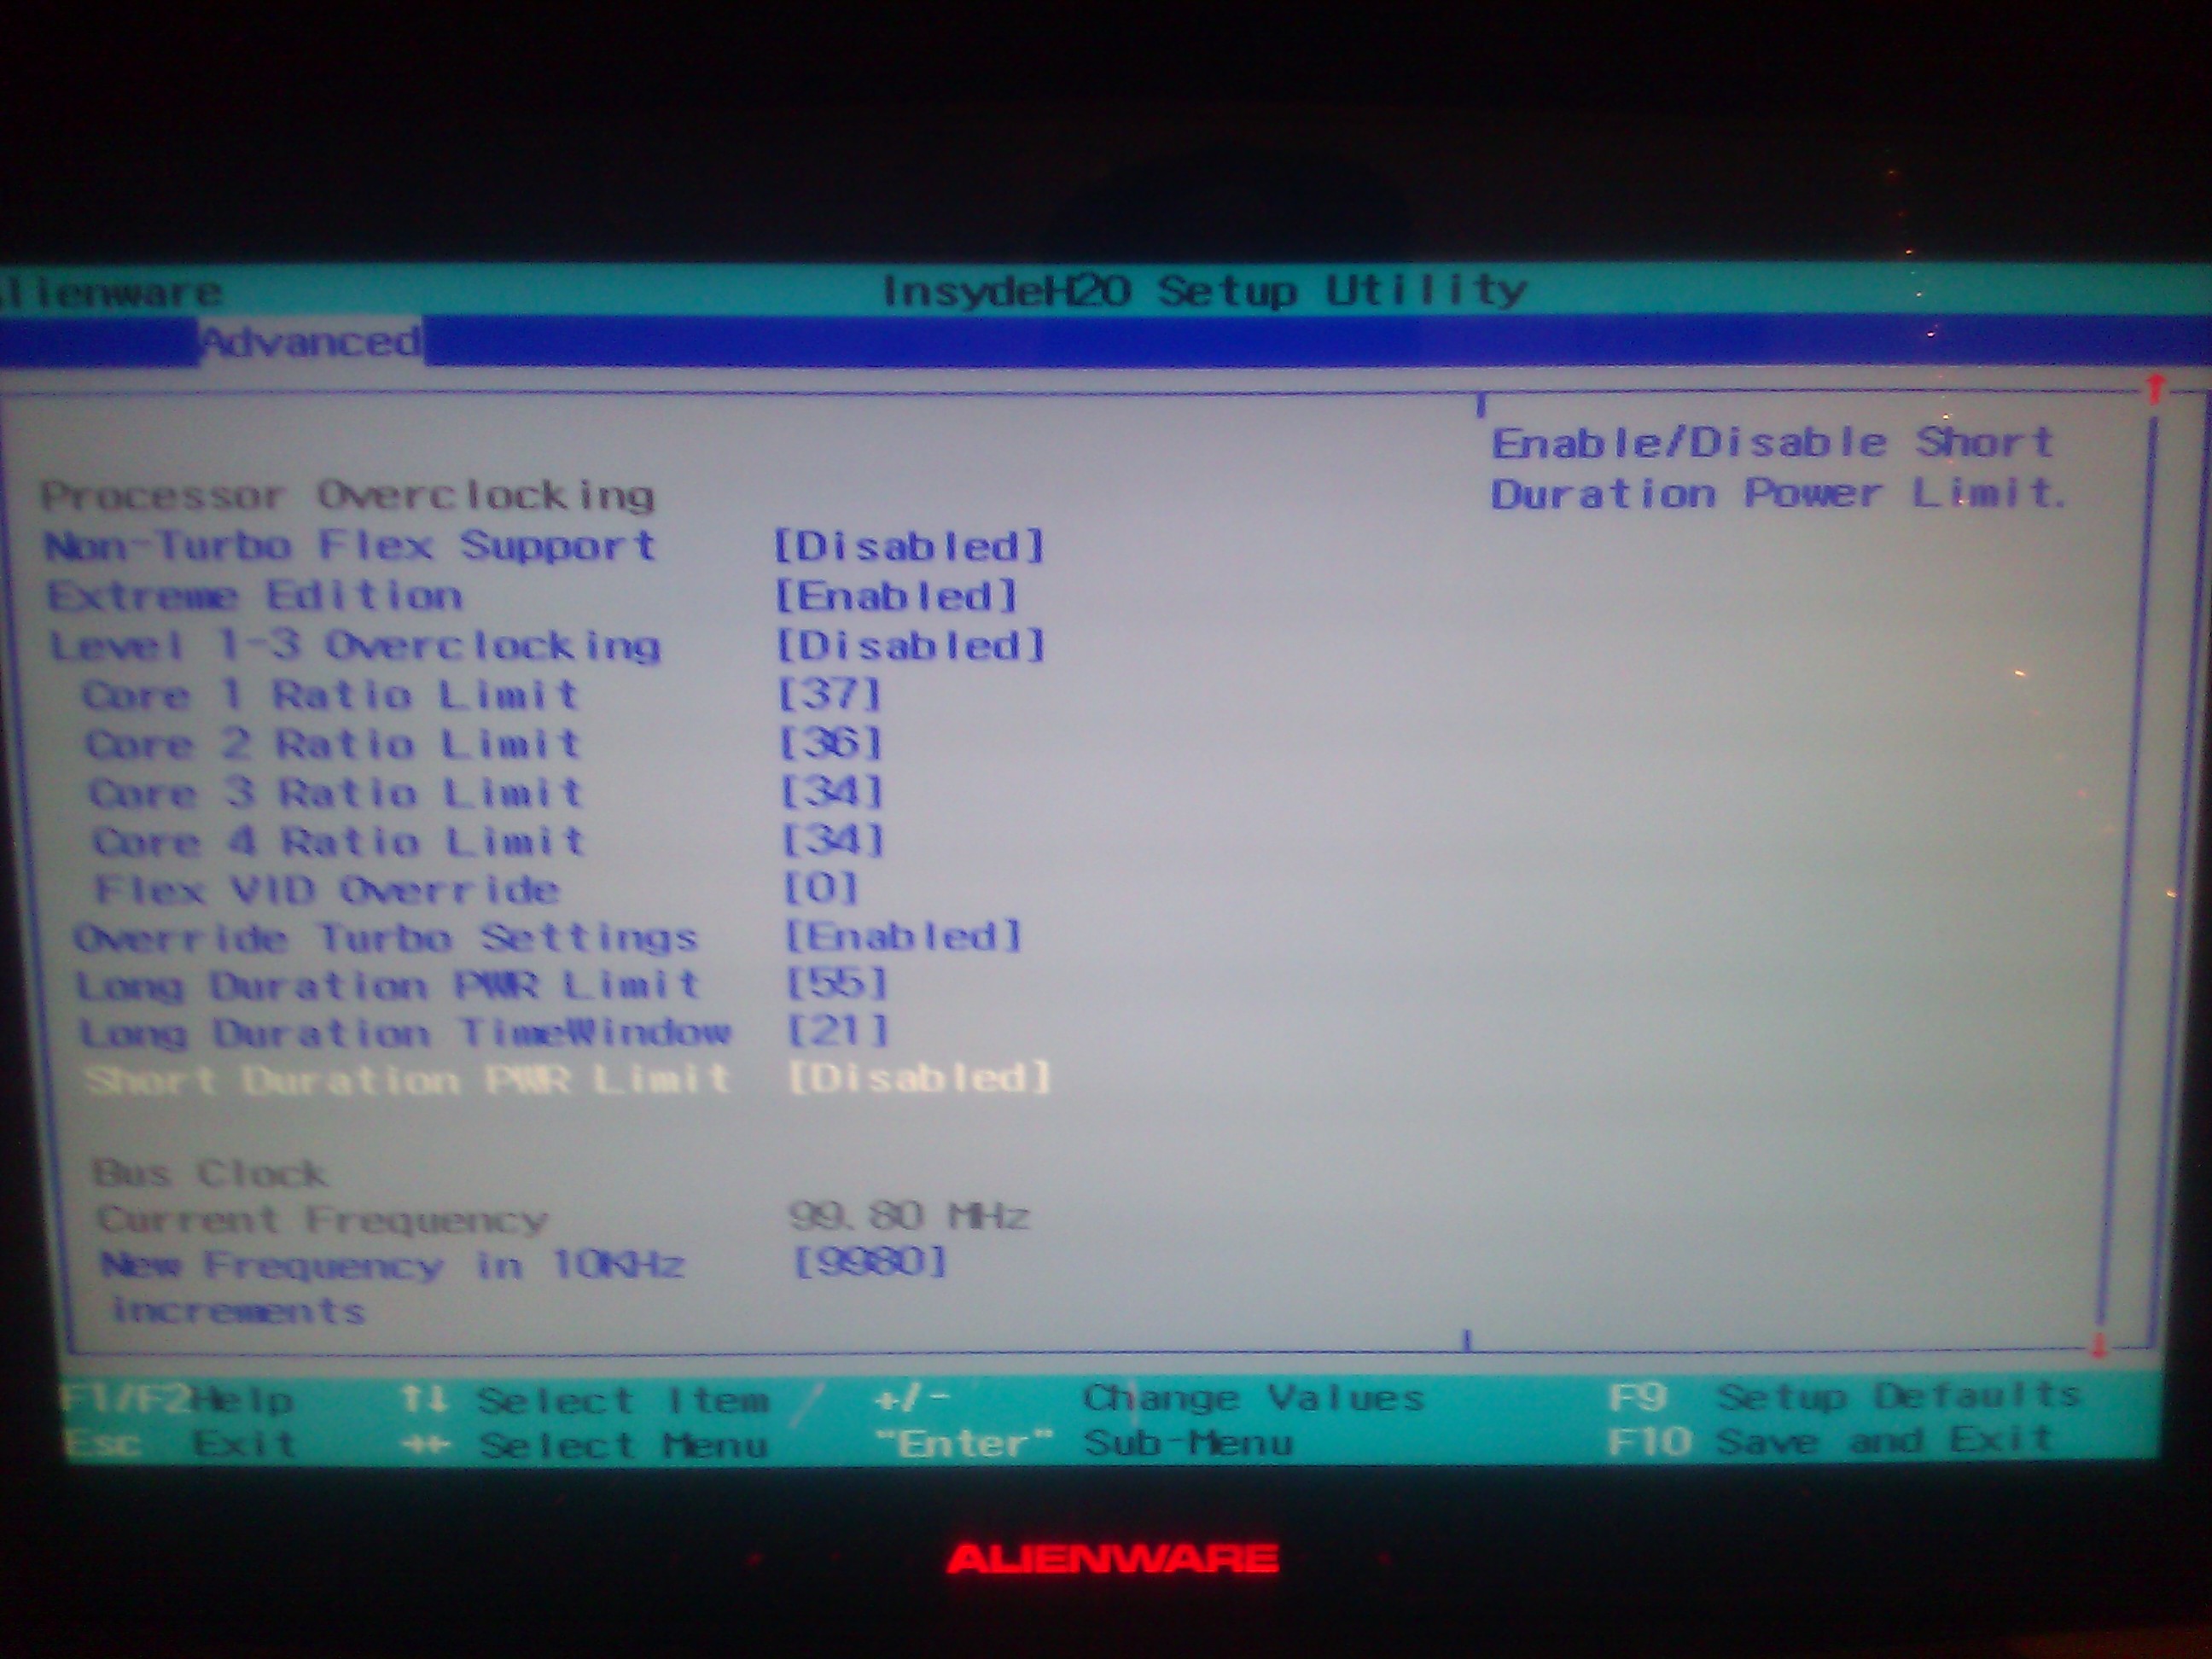Click the Long Duration TimeWindow label
Image resolution: width=2212 pixels, height=1659 pixels.
click(405, 1033)
